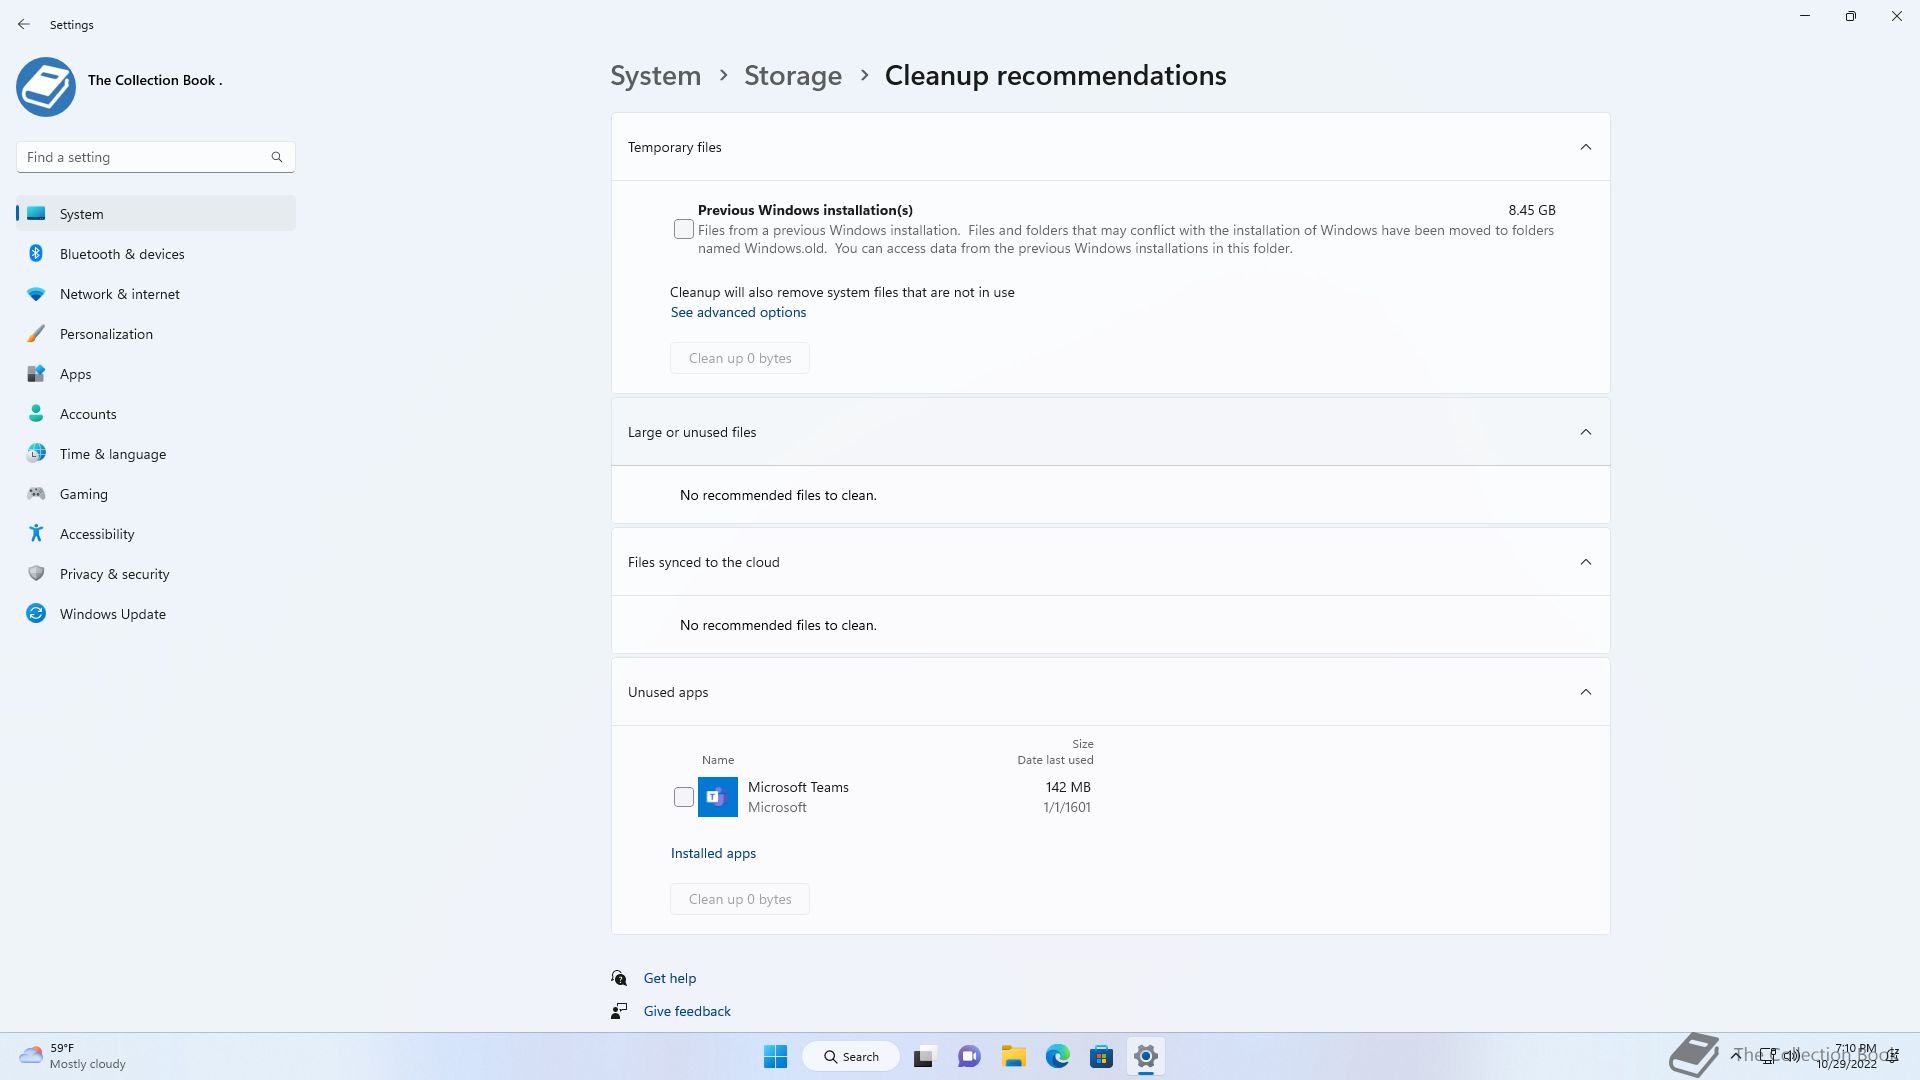Open Accessibility settings
Viewport: 1920px width, 1080px height.
pos(156,534)
